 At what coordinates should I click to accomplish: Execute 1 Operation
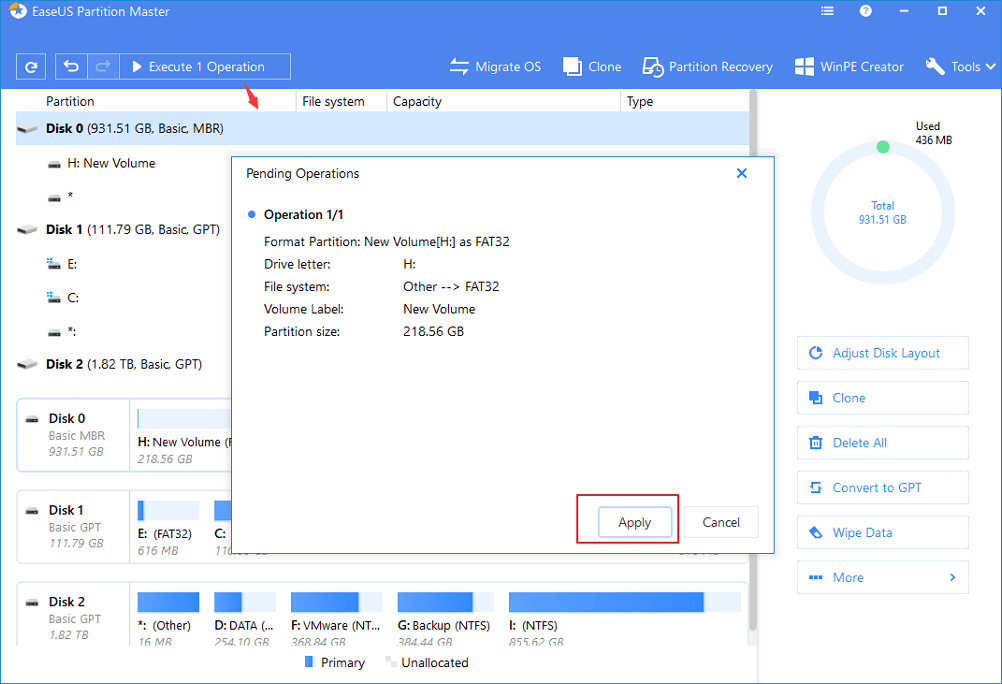pyautogui.click(x=205, y=66)
